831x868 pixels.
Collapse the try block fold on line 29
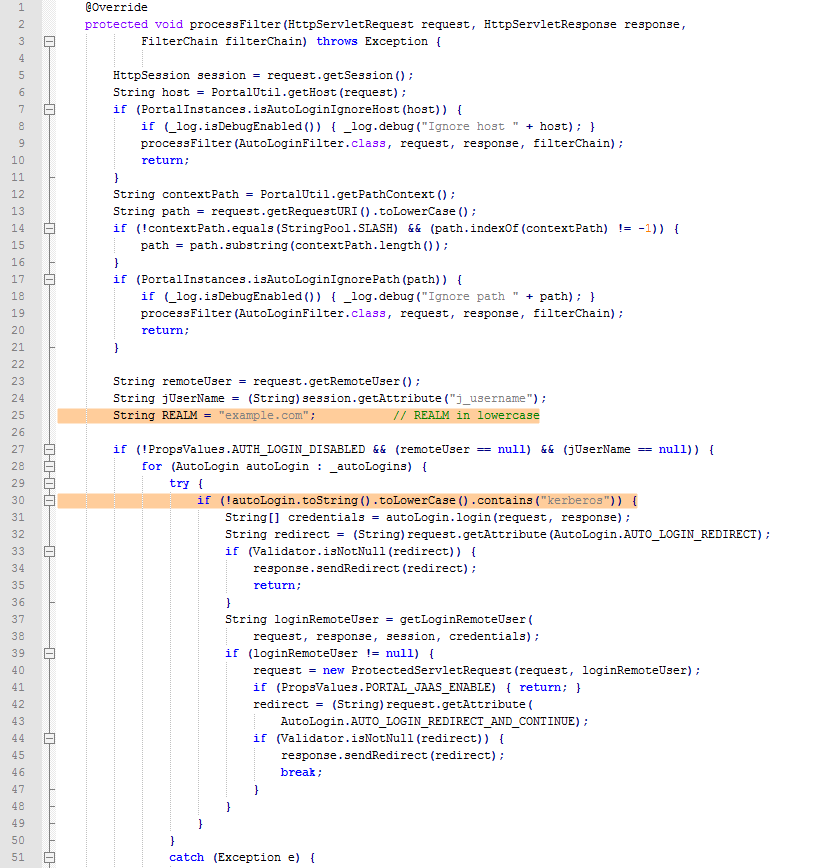point(49,483)
